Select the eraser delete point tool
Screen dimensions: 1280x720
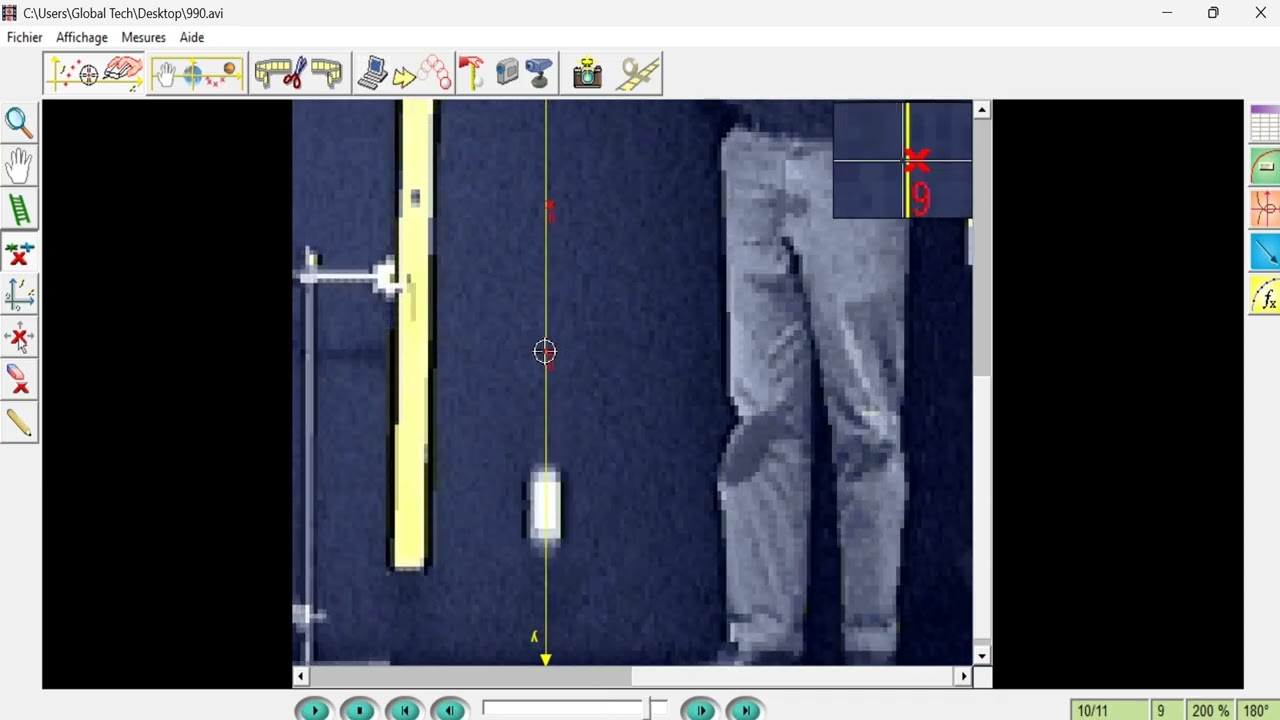[x=19, y=380]
